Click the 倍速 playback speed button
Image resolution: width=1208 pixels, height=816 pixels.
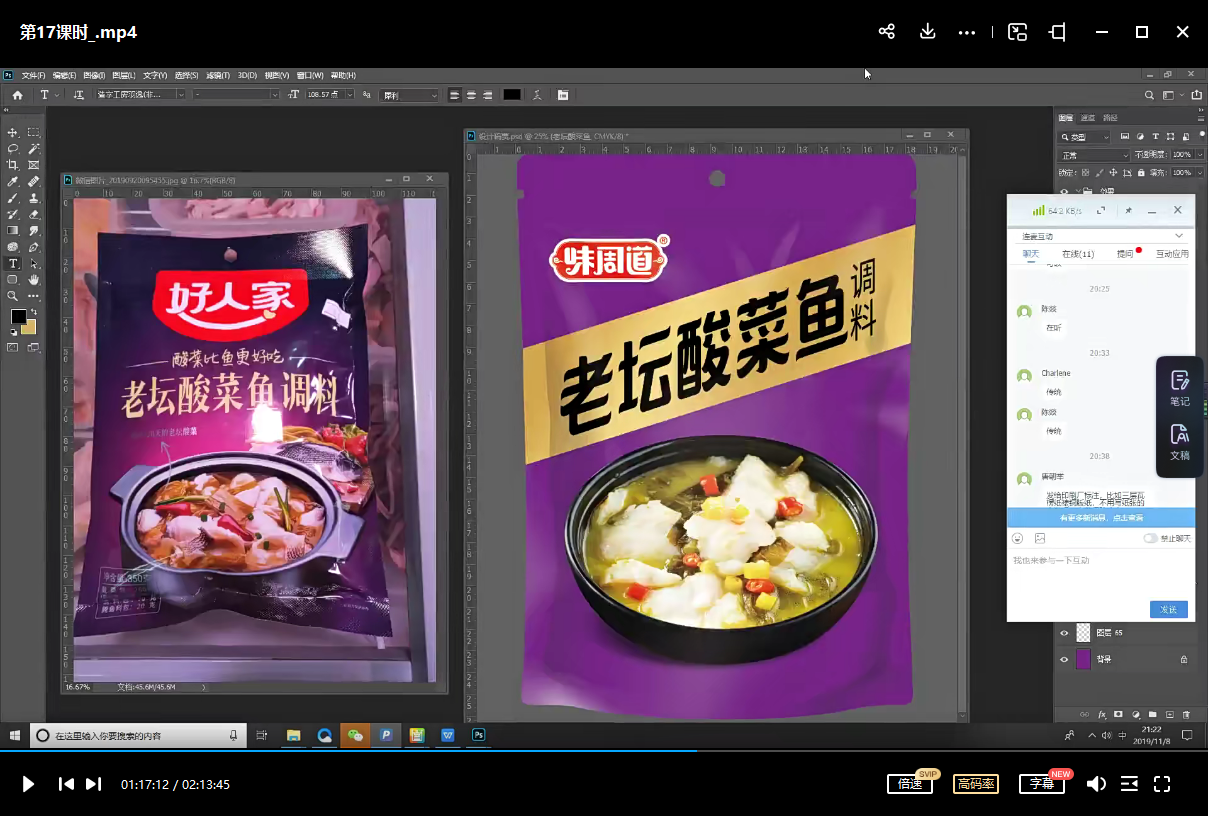[x=910, y=784]
